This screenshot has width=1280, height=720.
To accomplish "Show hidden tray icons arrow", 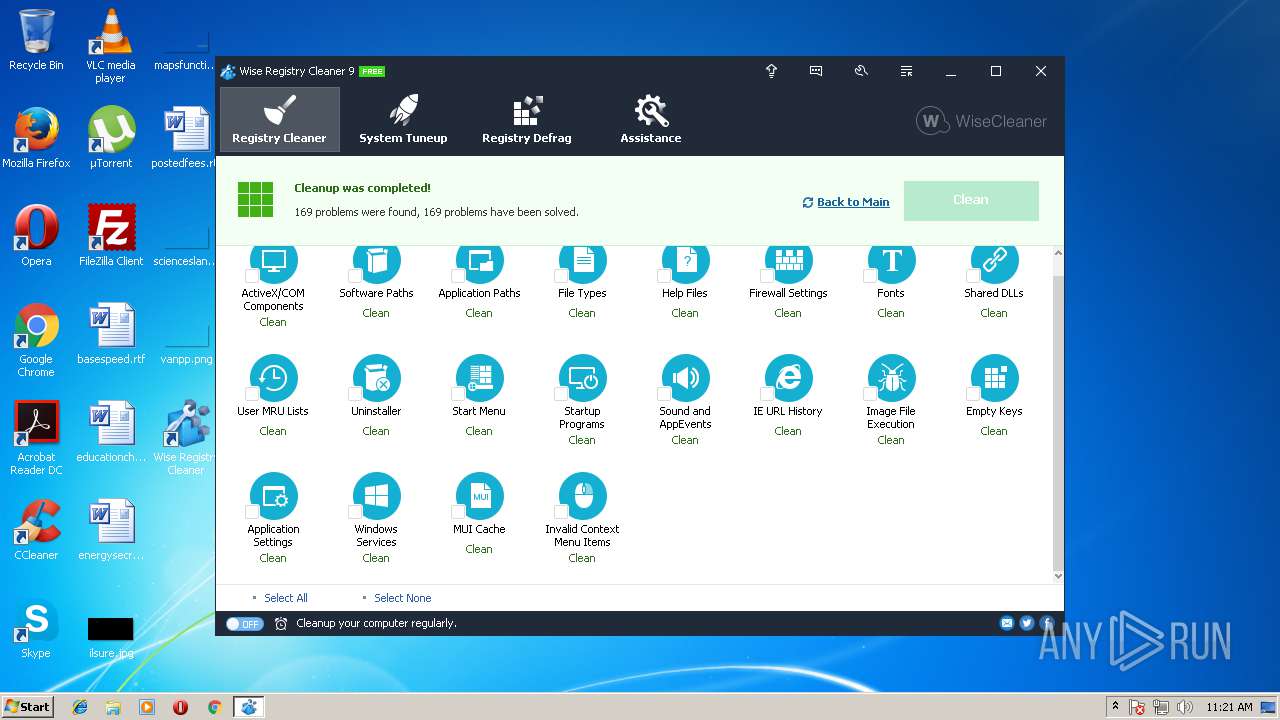I will coord(1115,706).
